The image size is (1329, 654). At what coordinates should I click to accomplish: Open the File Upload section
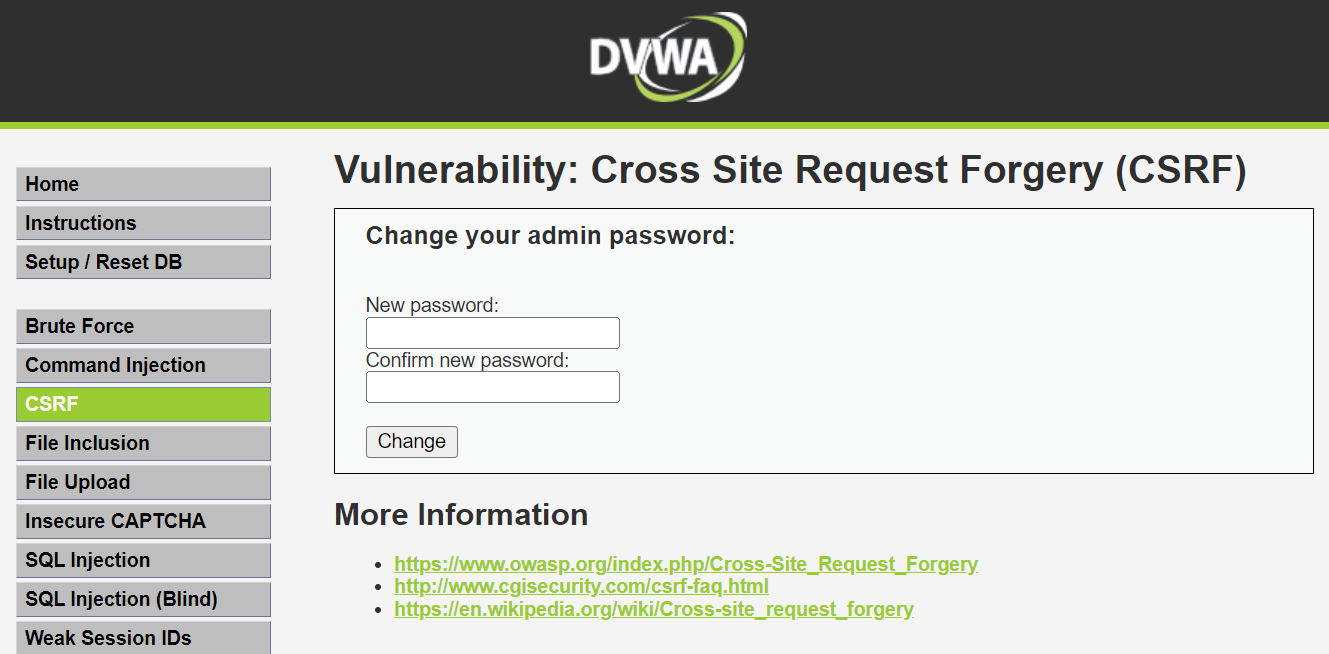143,482
